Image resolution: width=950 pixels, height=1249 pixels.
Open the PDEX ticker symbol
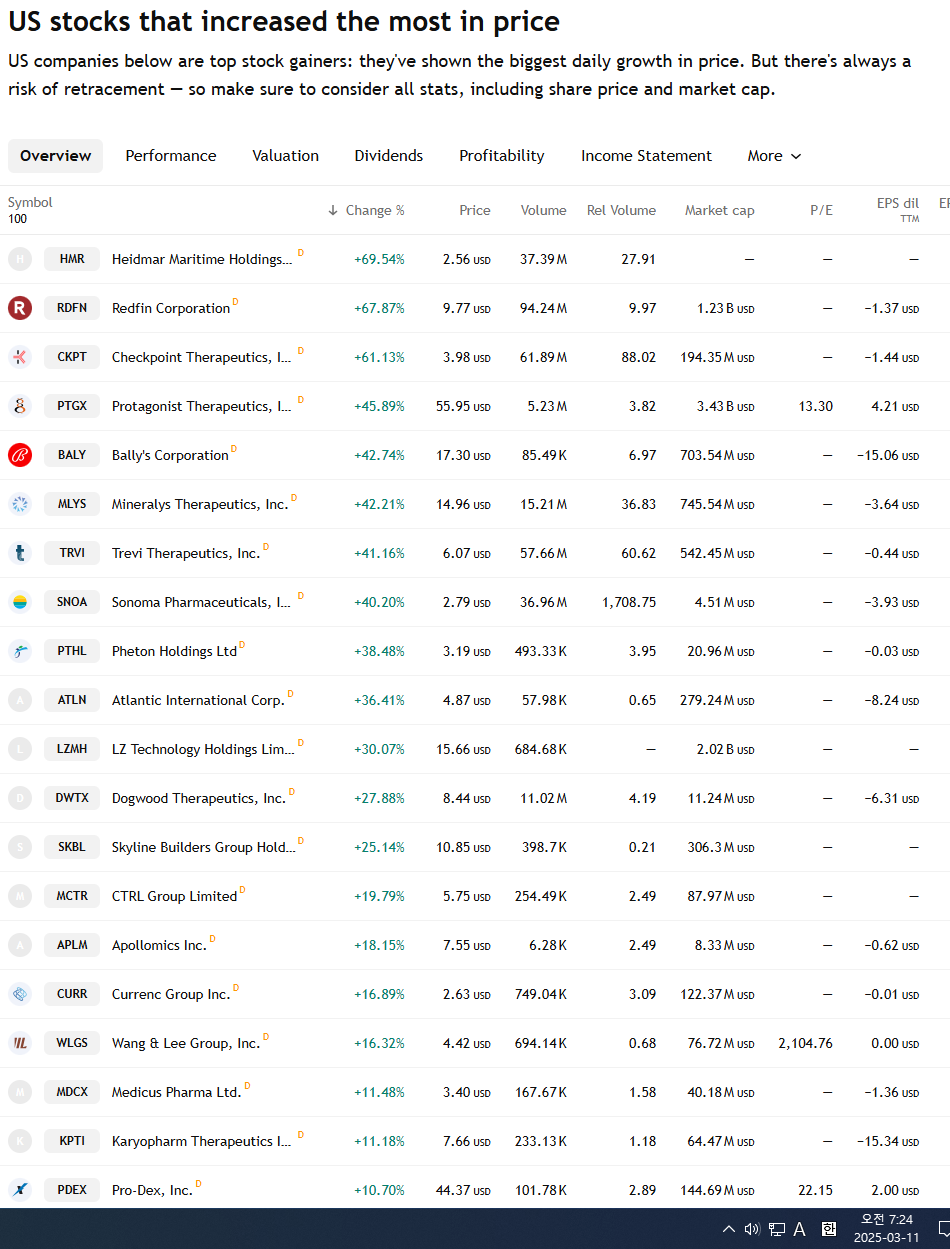[x=72, y=1190]
